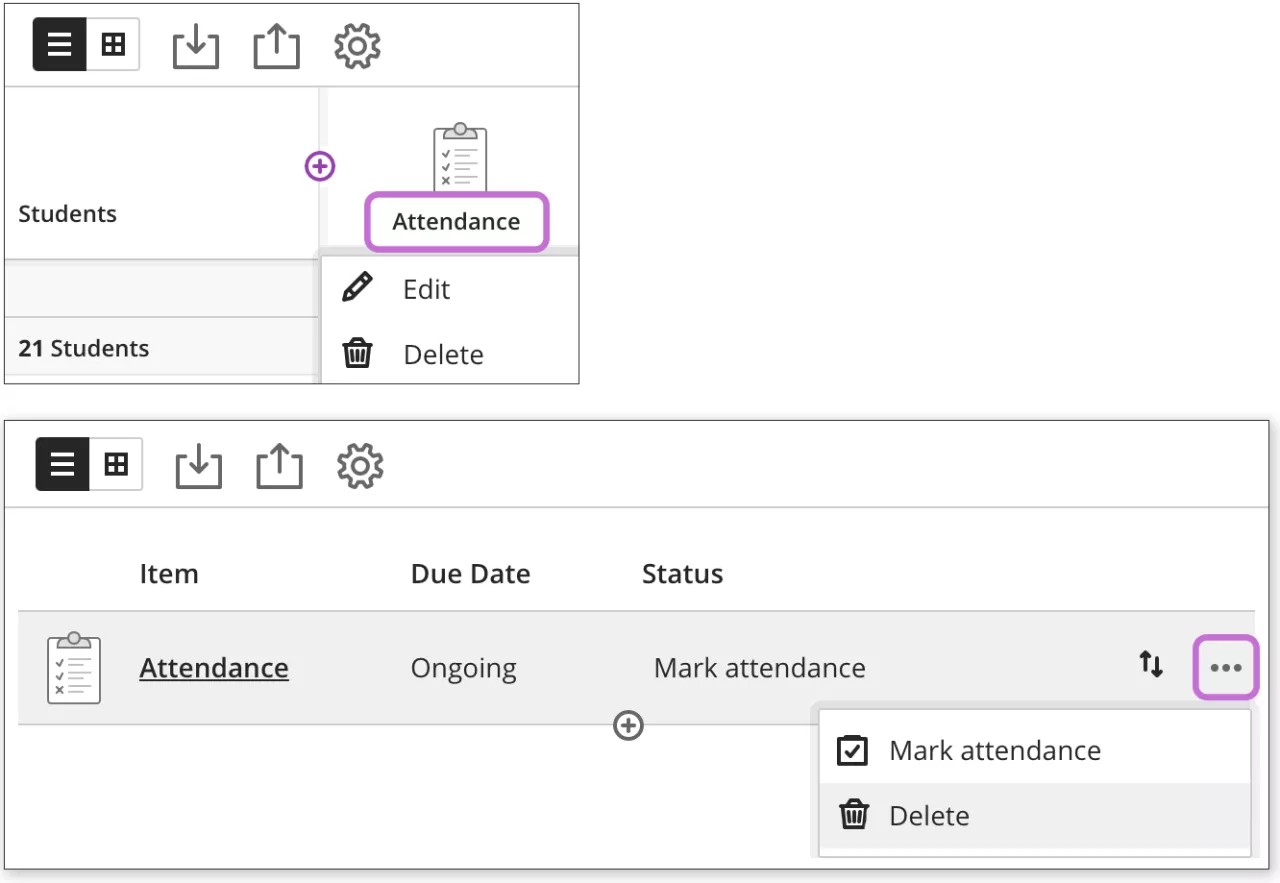Click the plus icon to add a new item
The height and width of the screenshot is (883, 1280).
coord(628,726)
